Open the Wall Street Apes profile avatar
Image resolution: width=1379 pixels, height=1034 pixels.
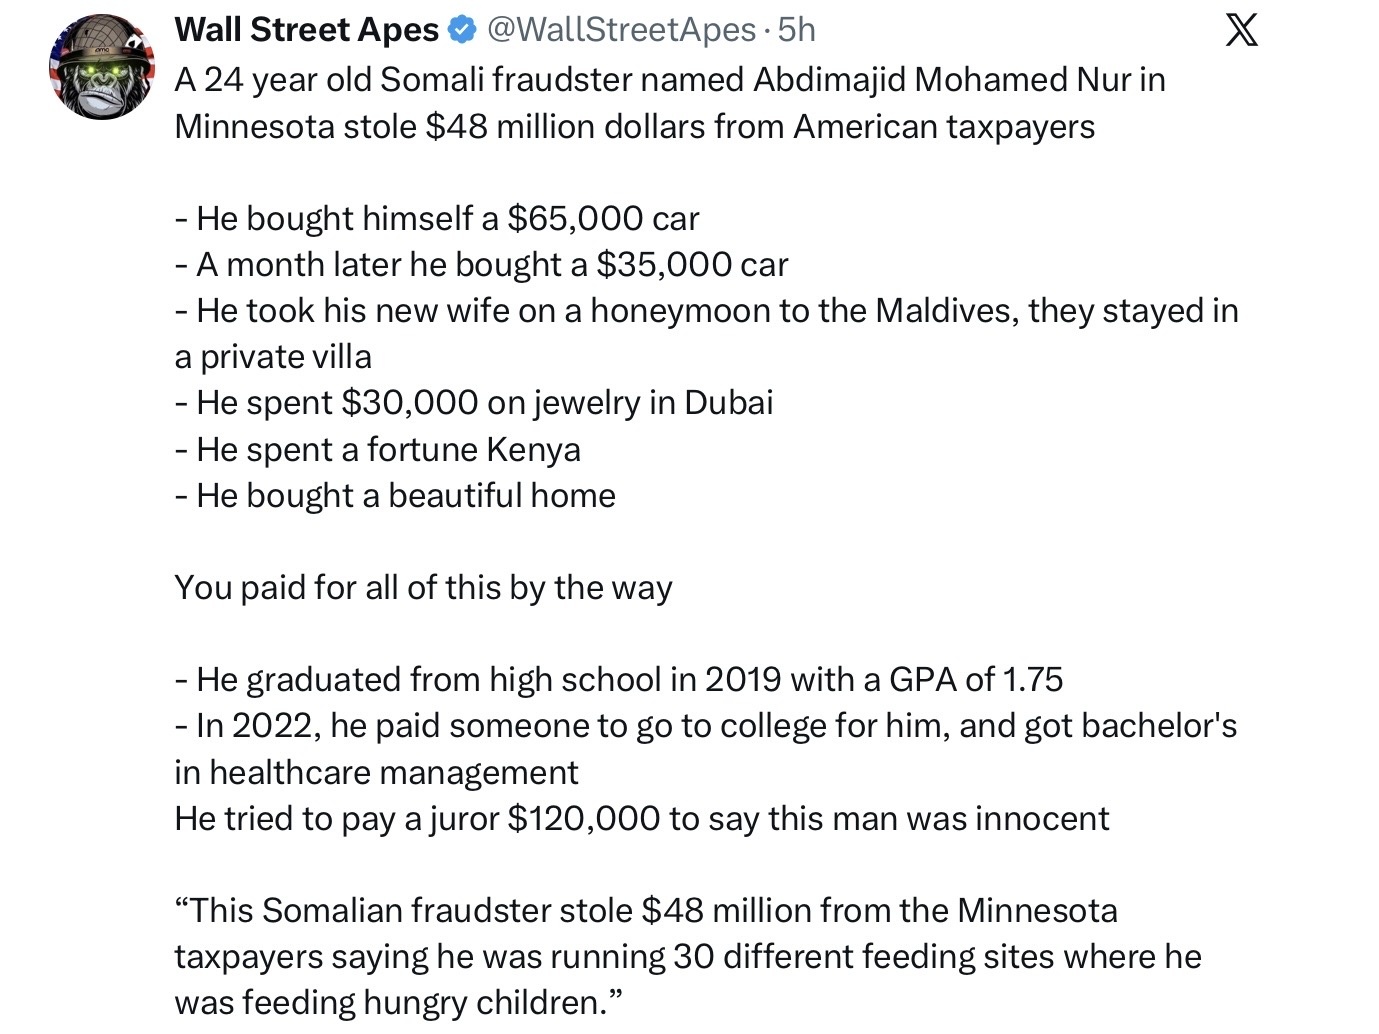102,67
